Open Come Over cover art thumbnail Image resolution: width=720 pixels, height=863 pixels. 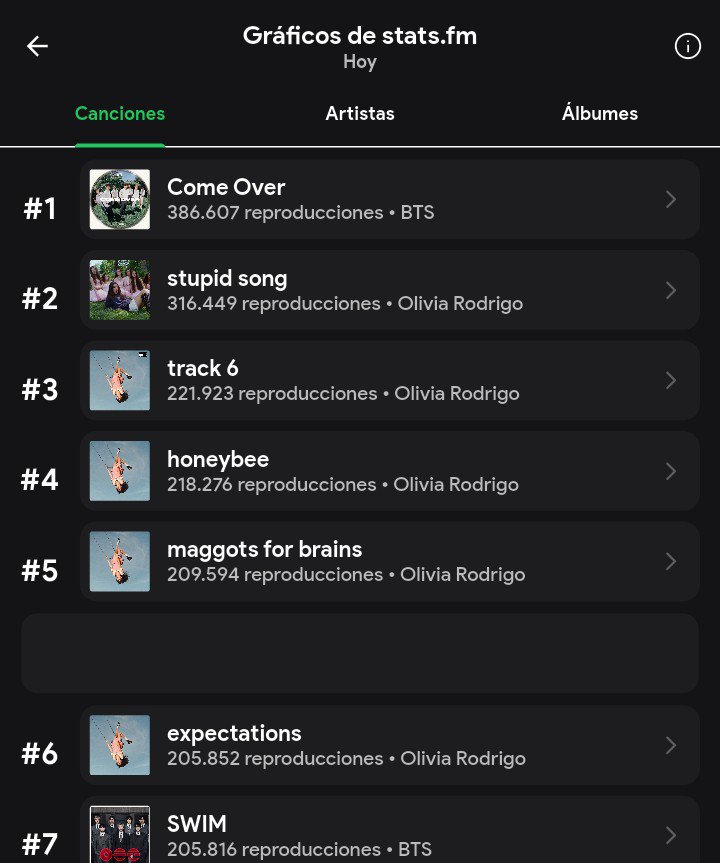click(x=120, y=199)
